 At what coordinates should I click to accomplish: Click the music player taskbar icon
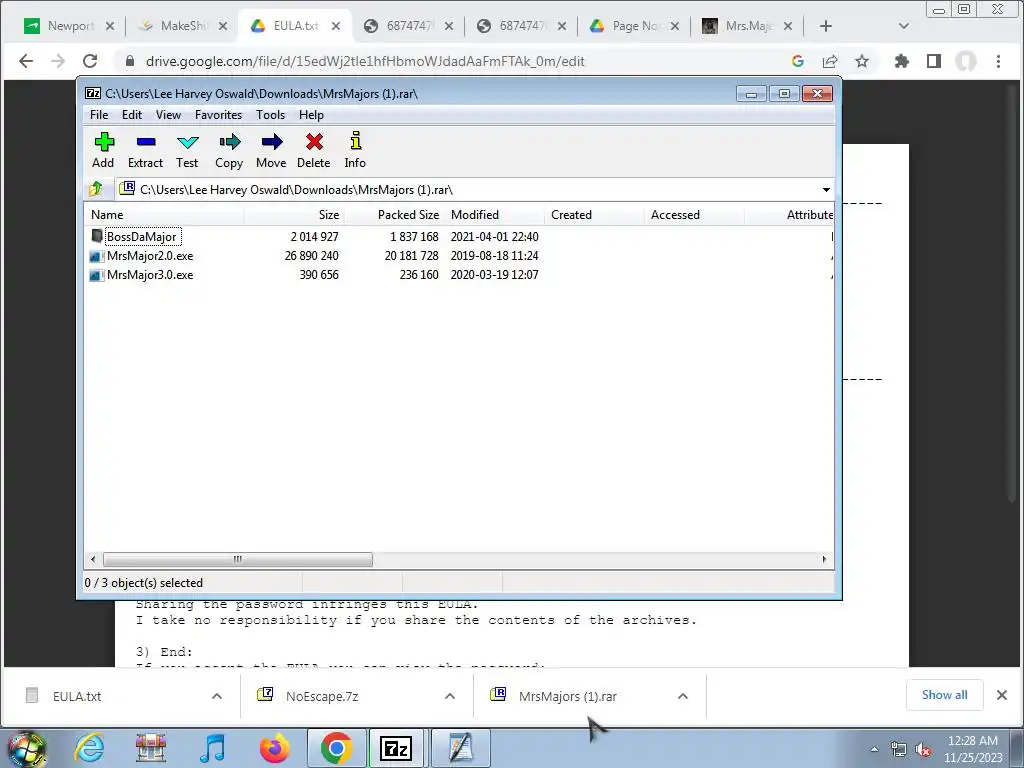point(213,748)
